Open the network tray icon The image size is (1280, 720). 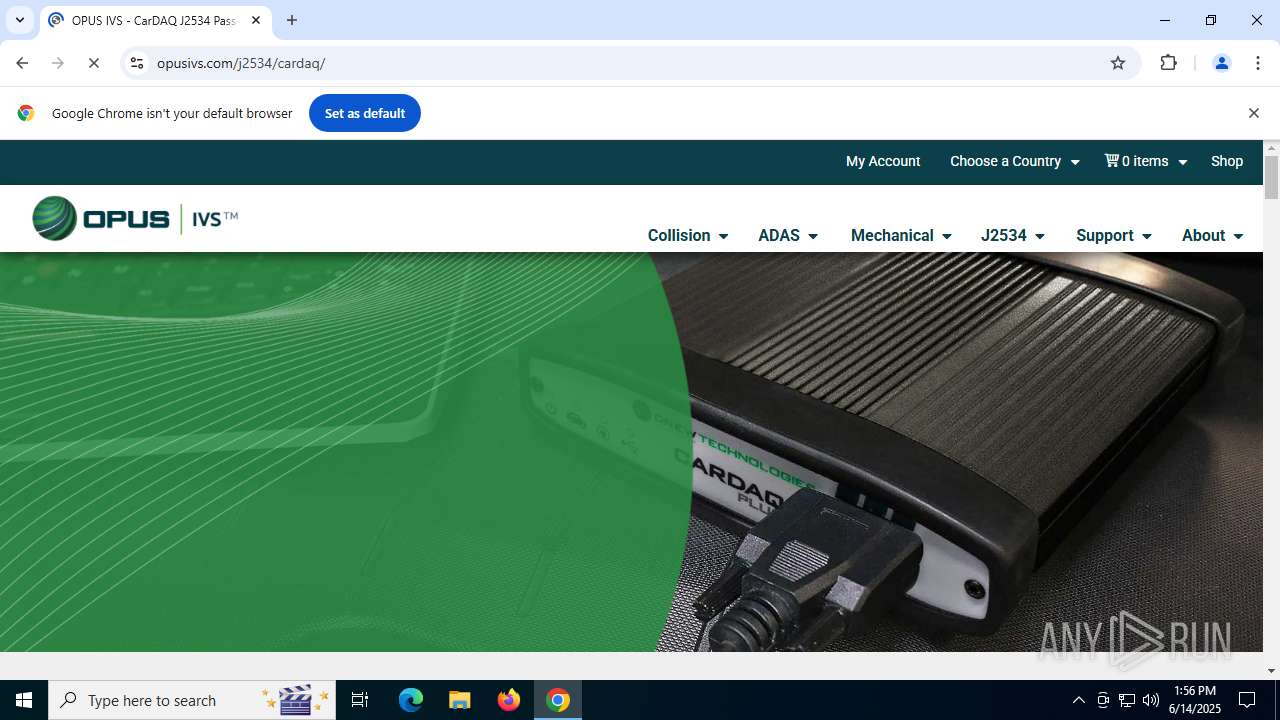pyautogui.click(x=1127, y=700)
